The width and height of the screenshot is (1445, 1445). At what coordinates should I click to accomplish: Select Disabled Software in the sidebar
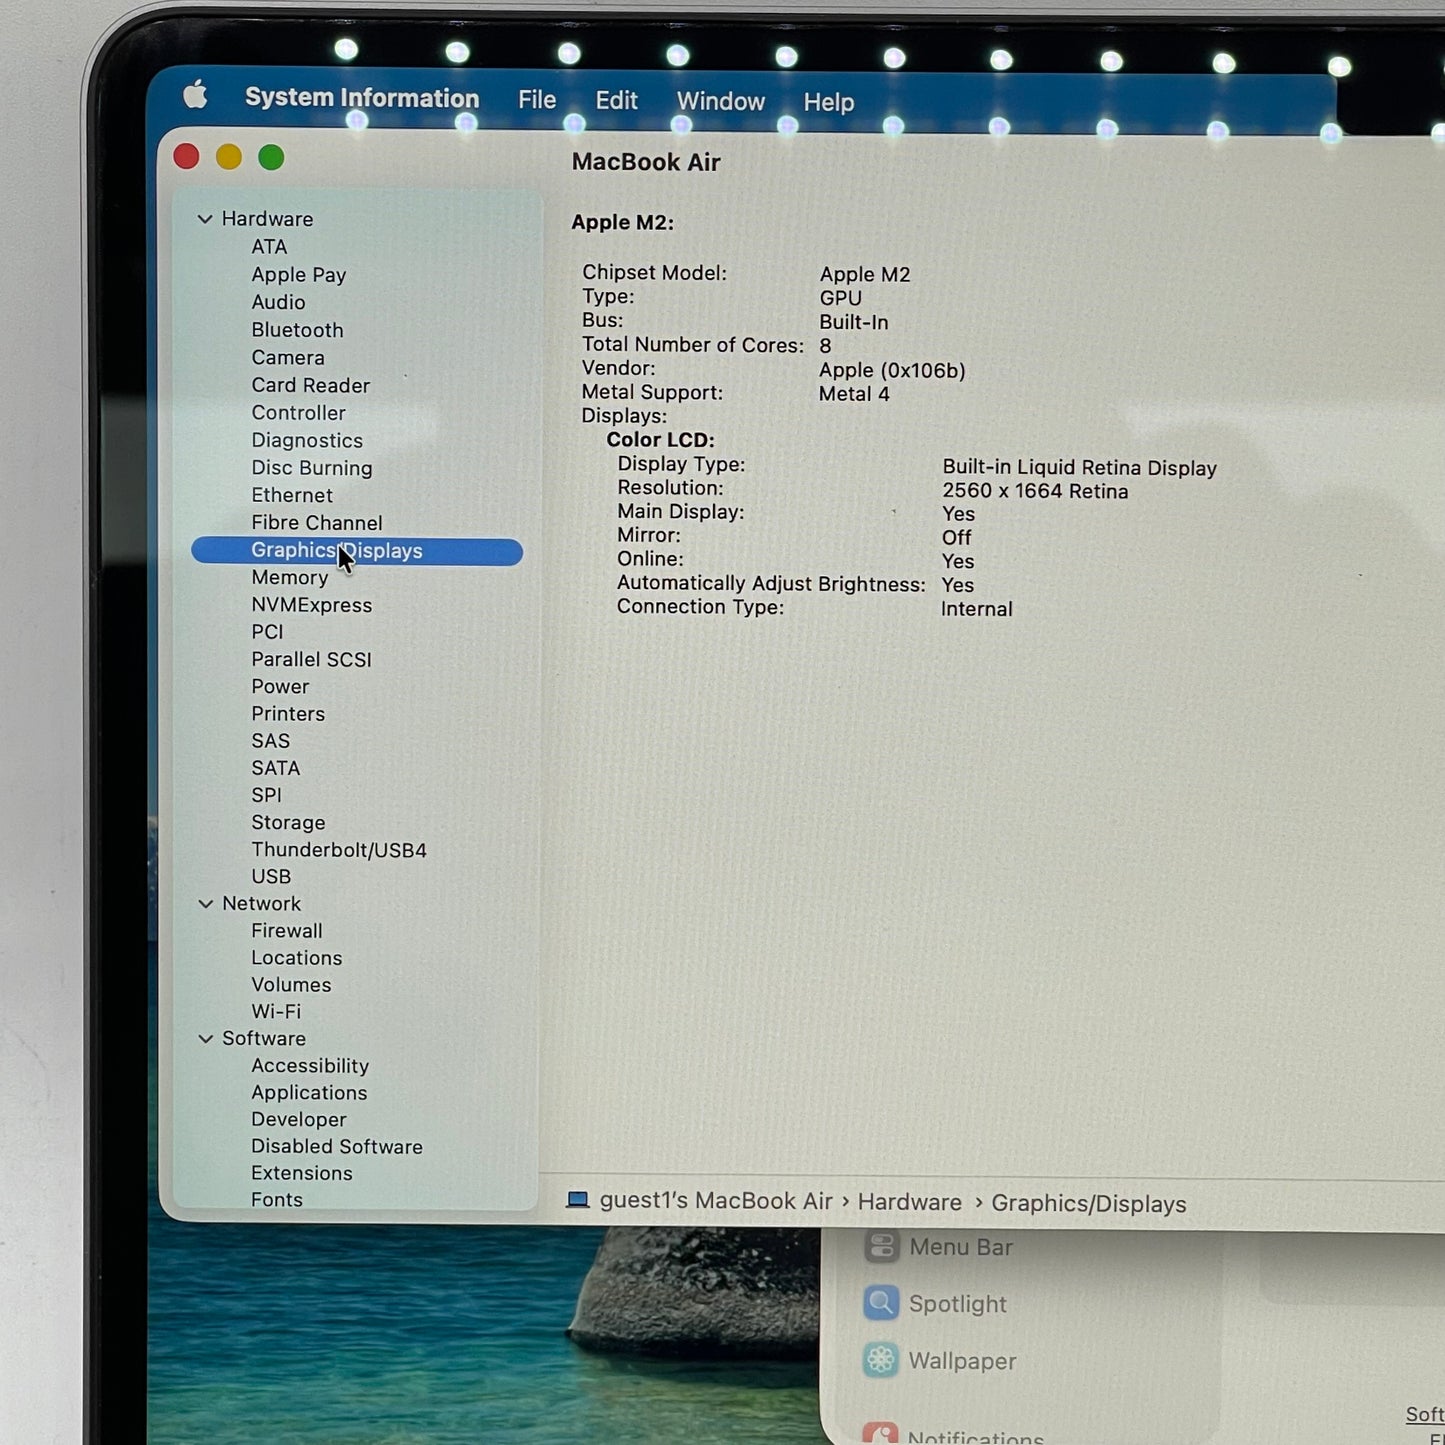coord(337,1147)
